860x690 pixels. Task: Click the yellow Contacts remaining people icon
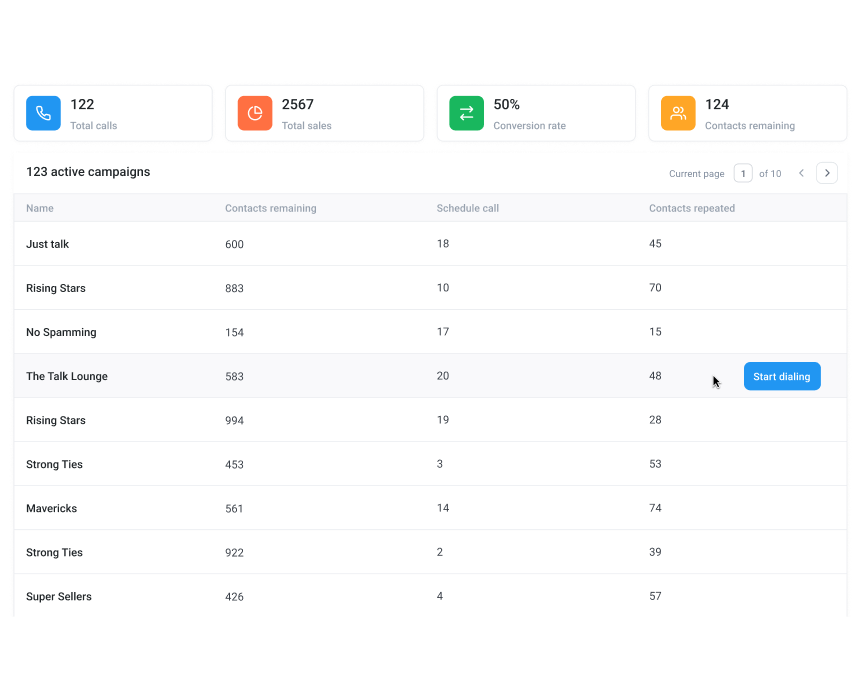[678, 113]
